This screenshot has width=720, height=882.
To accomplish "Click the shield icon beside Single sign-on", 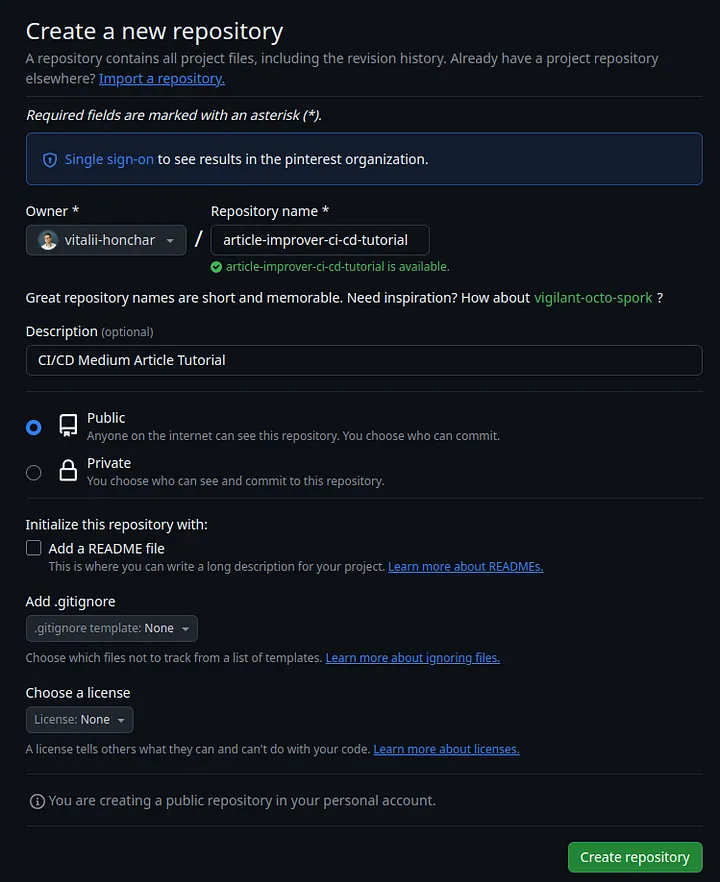I will tap(49, 158).
